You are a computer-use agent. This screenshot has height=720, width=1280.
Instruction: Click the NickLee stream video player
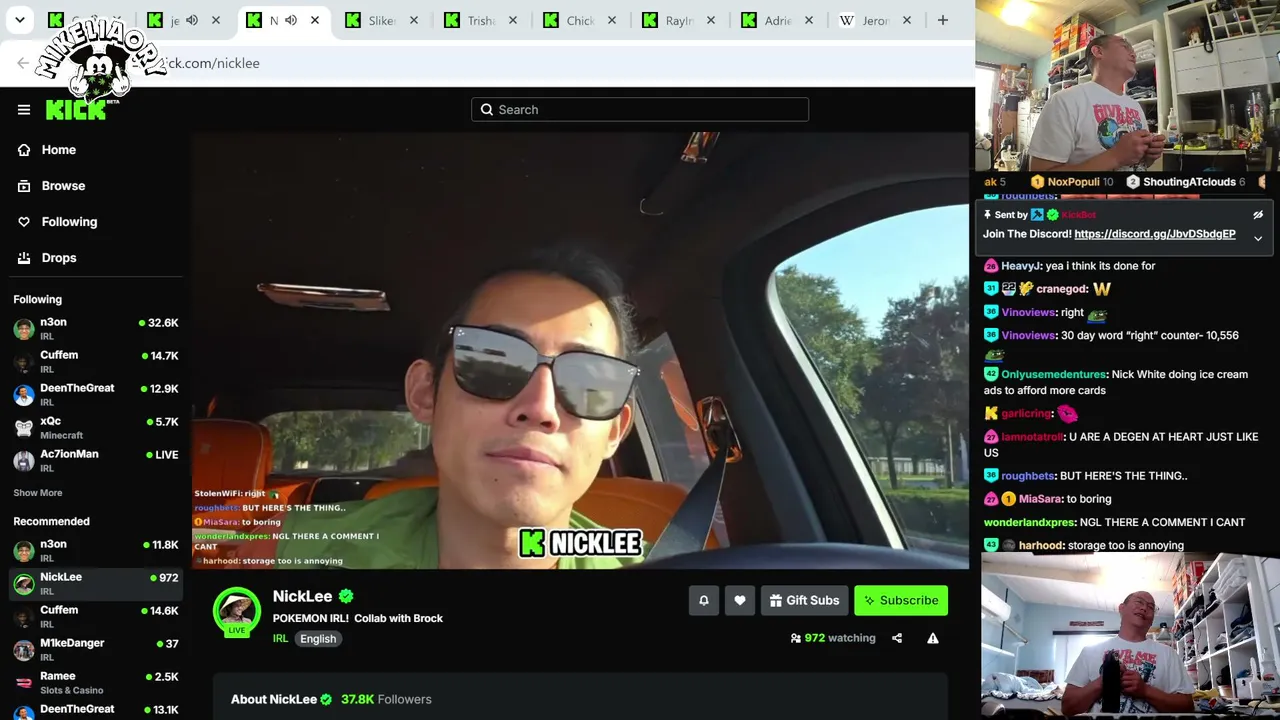[x=580, y=350]
